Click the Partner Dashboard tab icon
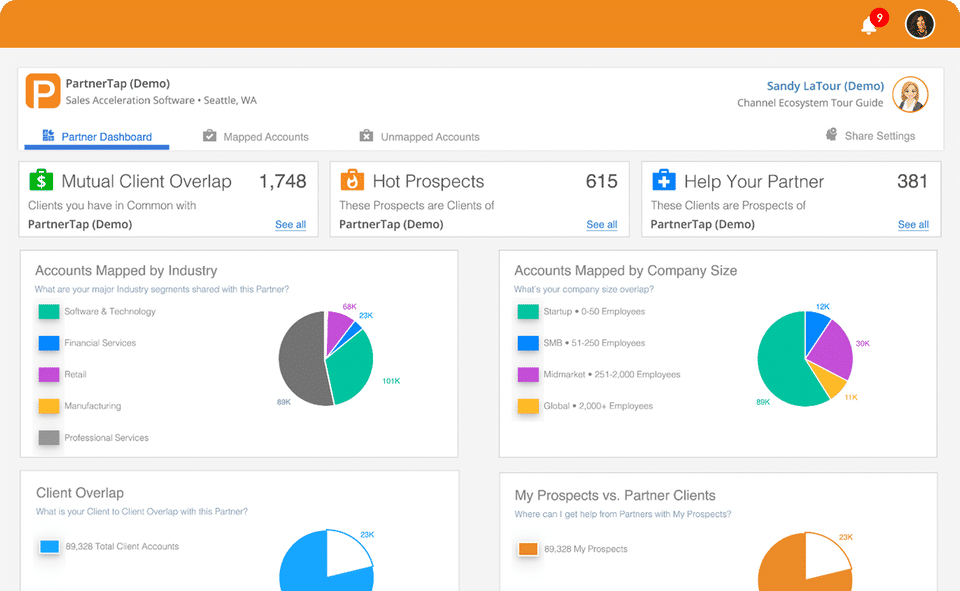 pos(48,135)
